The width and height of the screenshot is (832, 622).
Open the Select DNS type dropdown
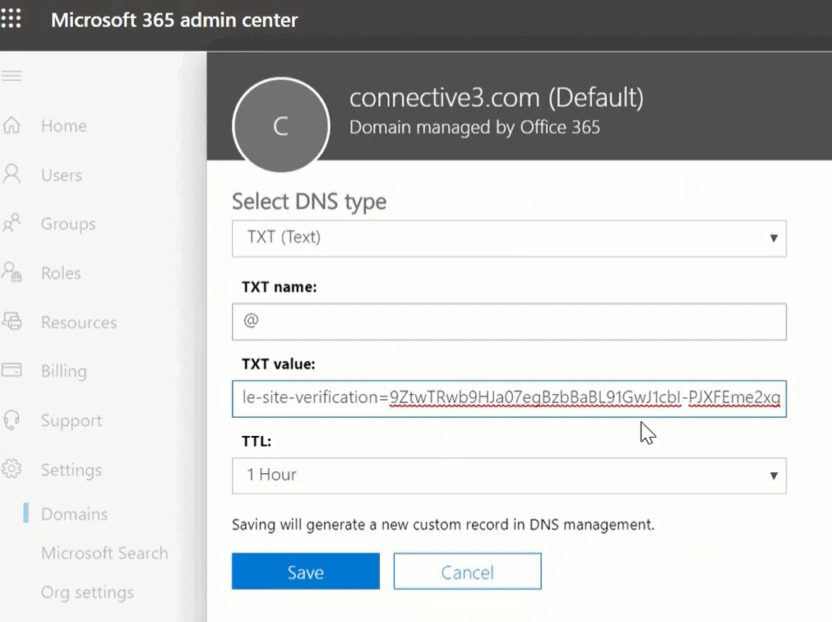[509, 238]
